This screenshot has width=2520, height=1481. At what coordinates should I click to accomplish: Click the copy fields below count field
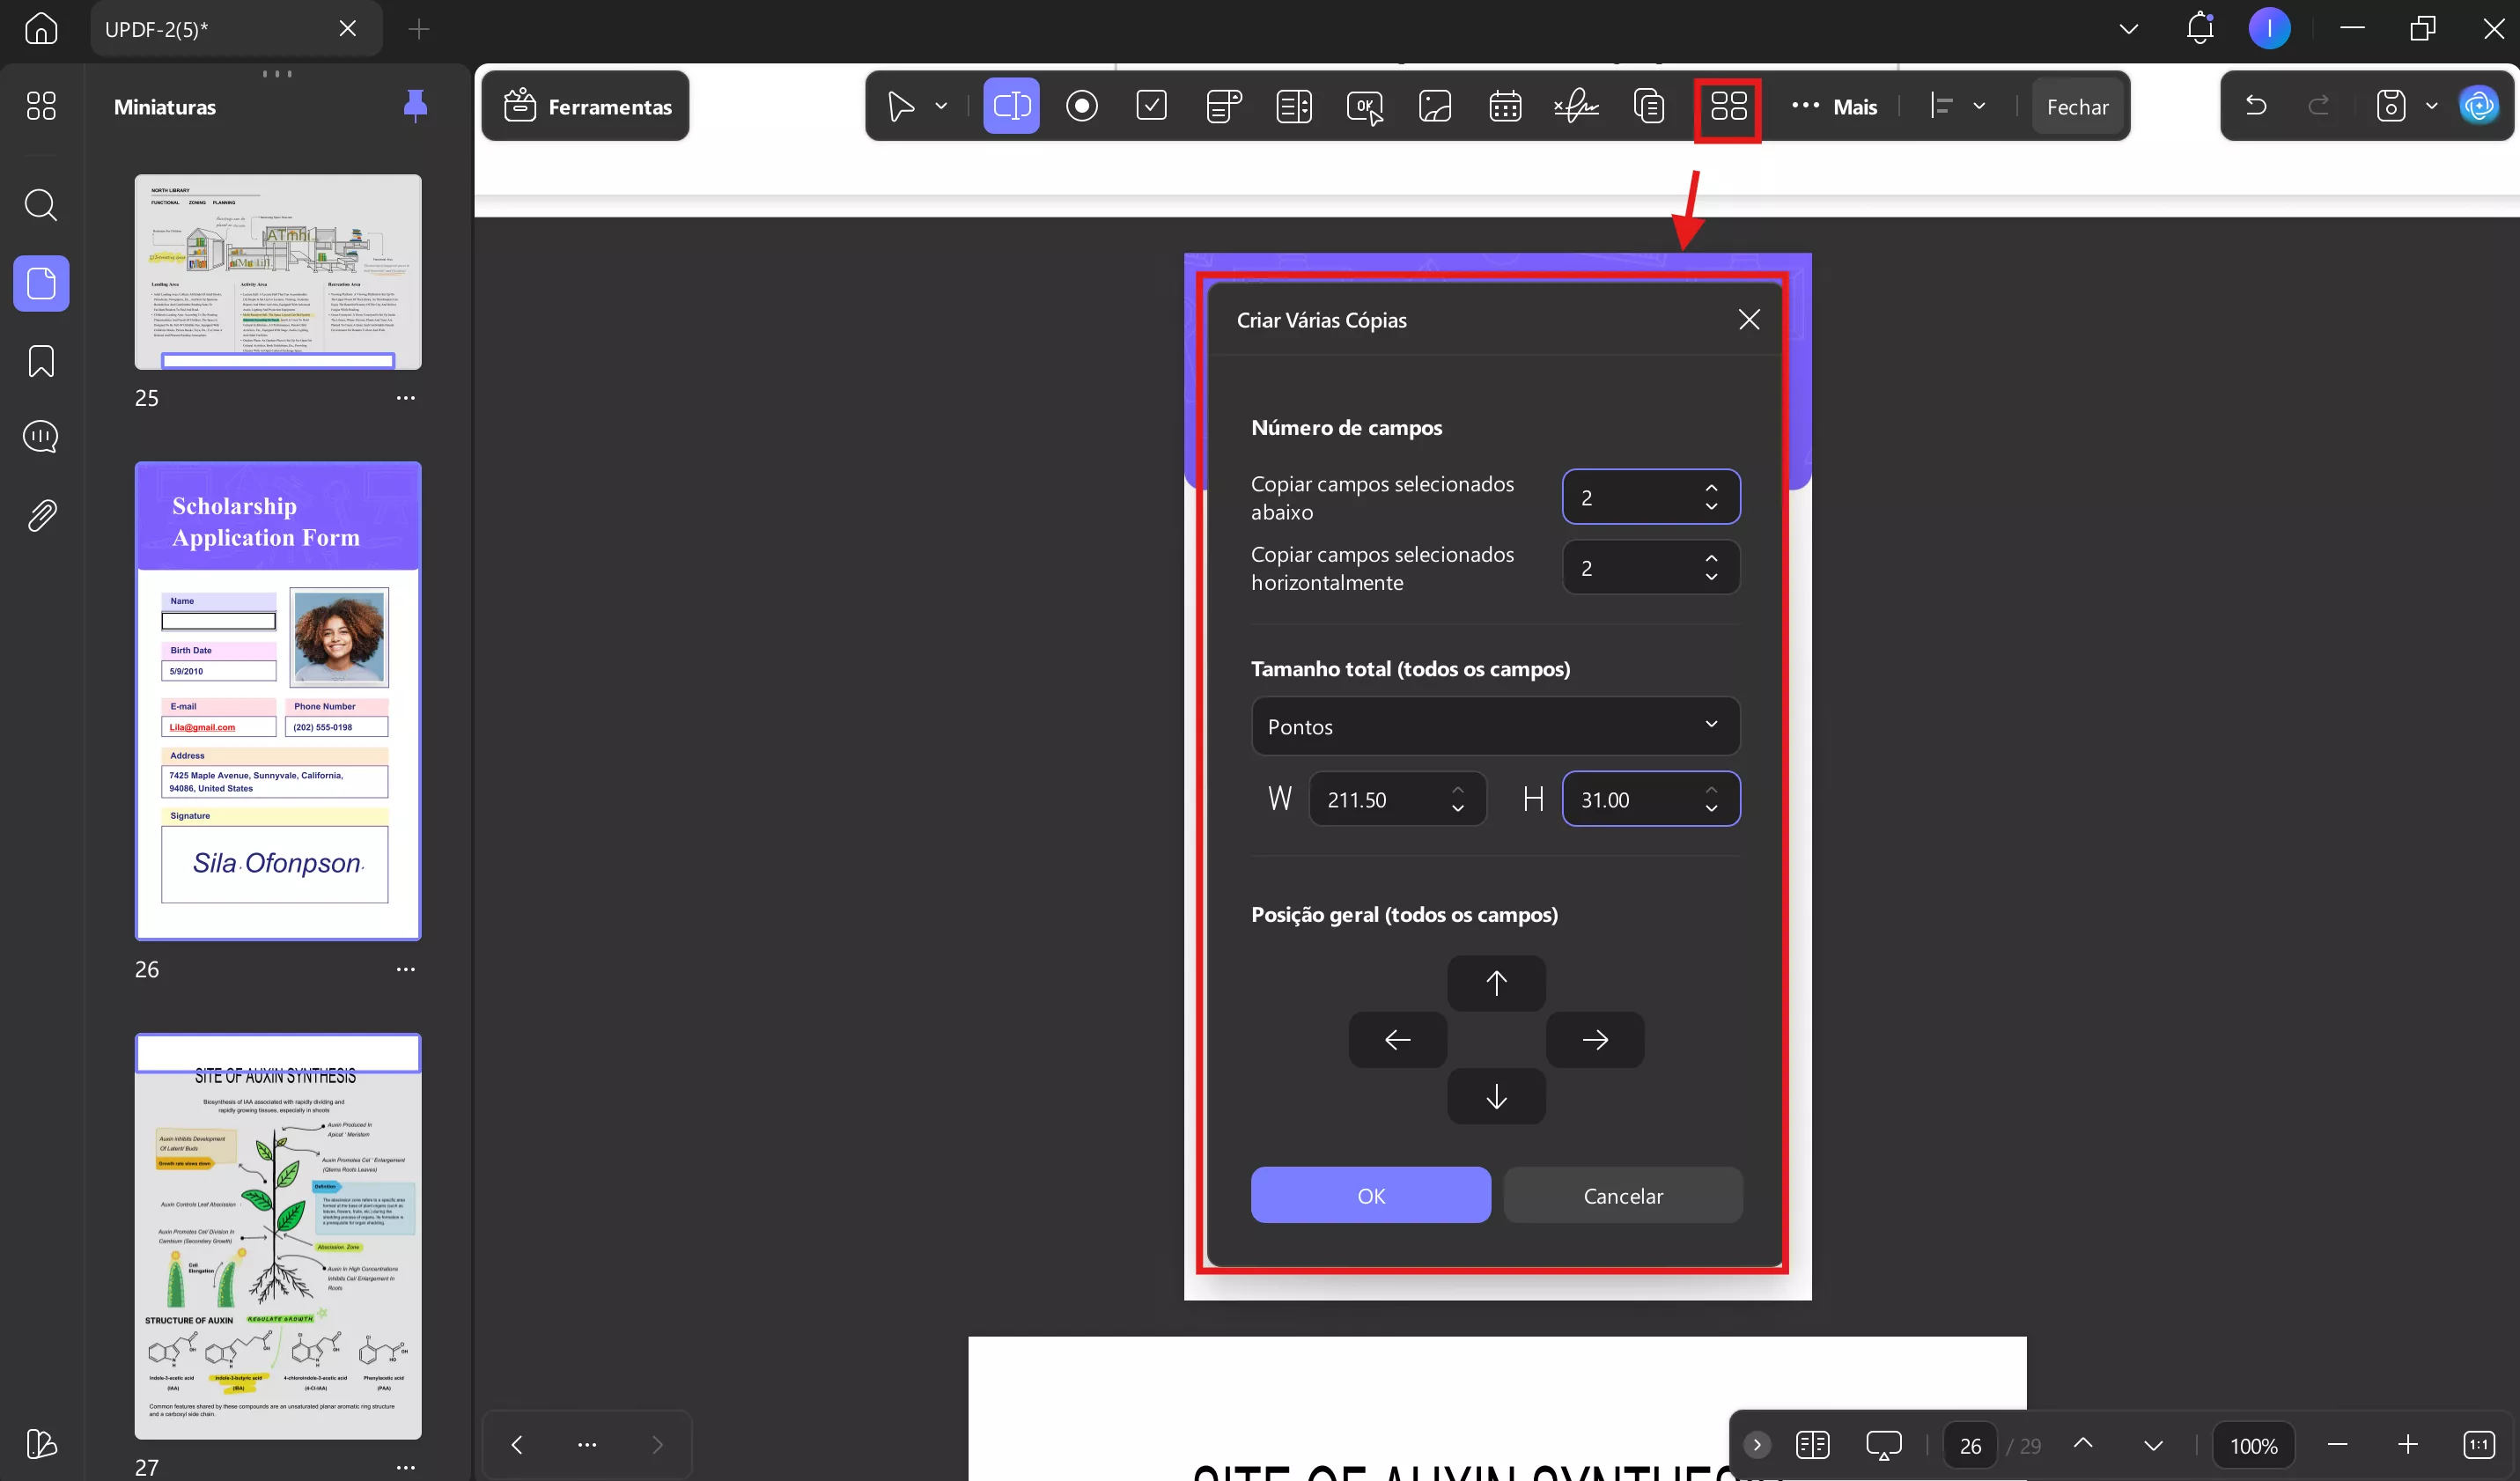coord(1650,497)
